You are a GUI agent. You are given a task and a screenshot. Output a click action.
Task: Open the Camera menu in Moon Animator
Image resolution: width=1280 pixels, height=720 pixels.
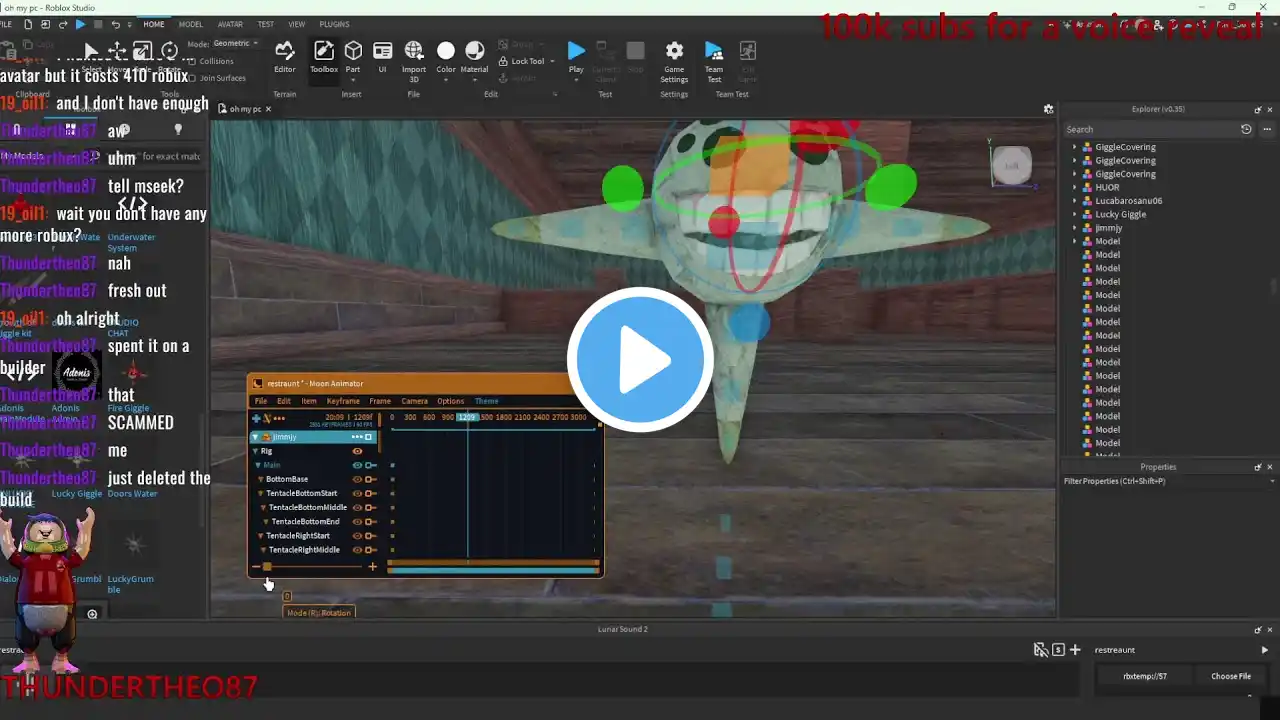(414, 401)
